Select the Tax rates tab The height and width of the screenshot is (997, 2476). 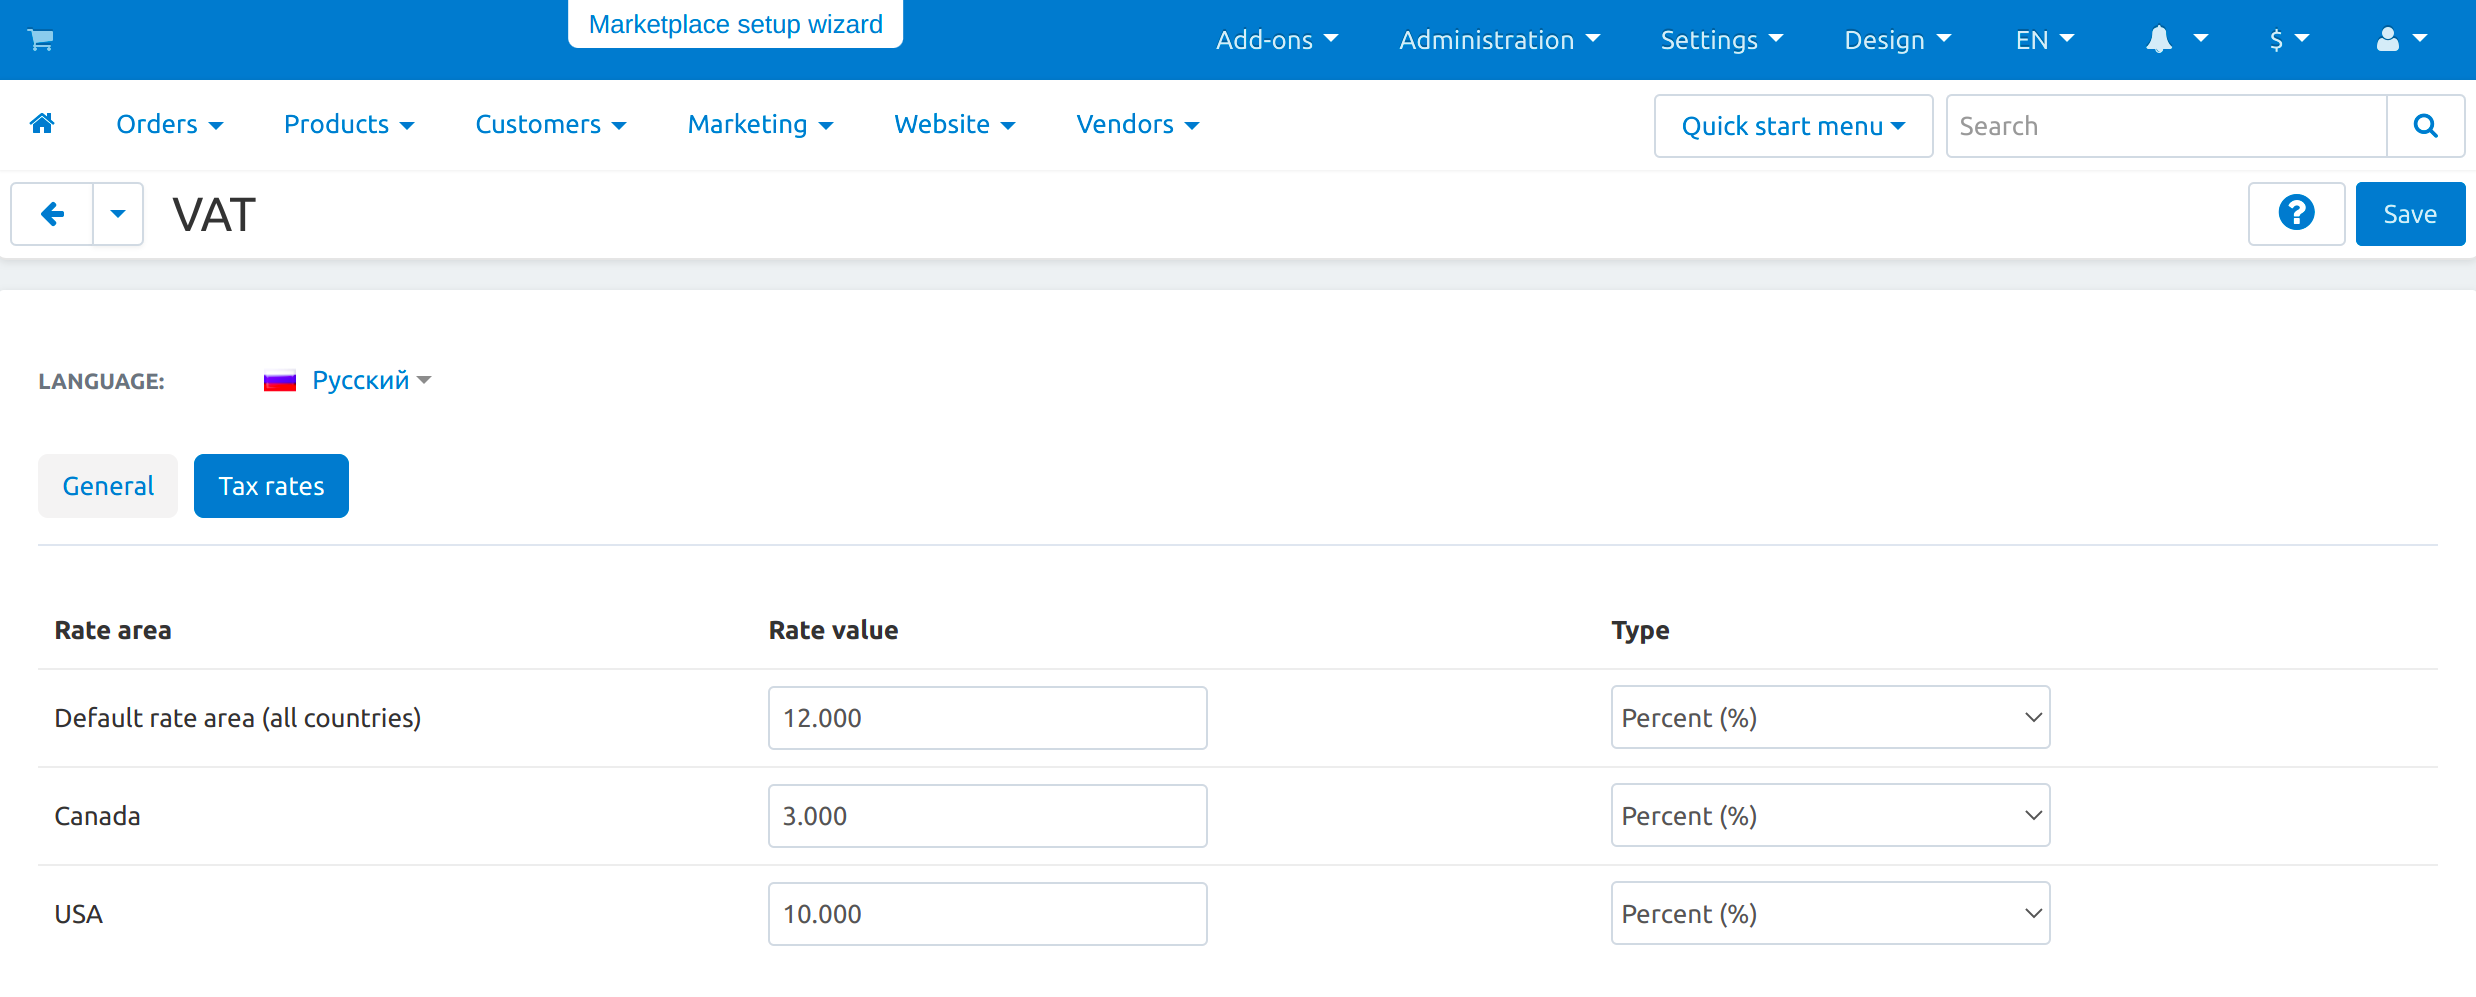tap(271, 486)
